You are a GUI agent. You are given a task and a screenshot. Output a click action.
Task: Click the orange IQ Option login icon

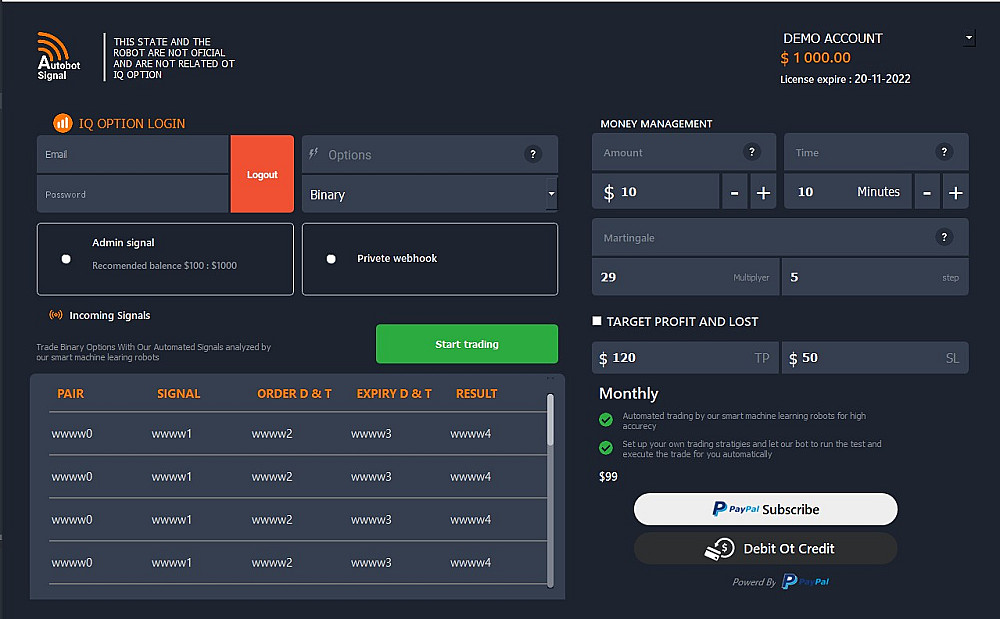click(62, 123)
